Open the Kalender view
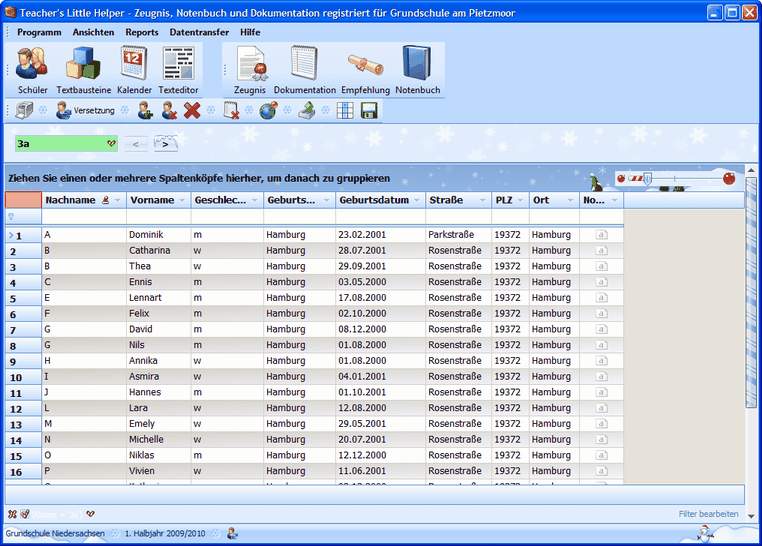The width and height of the screenshot is (762, 546). pos(134,70)
